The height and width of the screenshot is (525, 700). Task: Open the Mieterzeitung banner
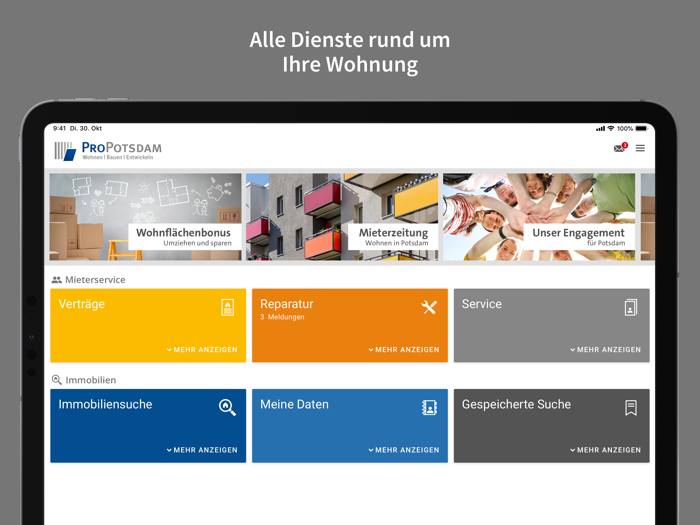pyautogui.click(x=342, y=217)
